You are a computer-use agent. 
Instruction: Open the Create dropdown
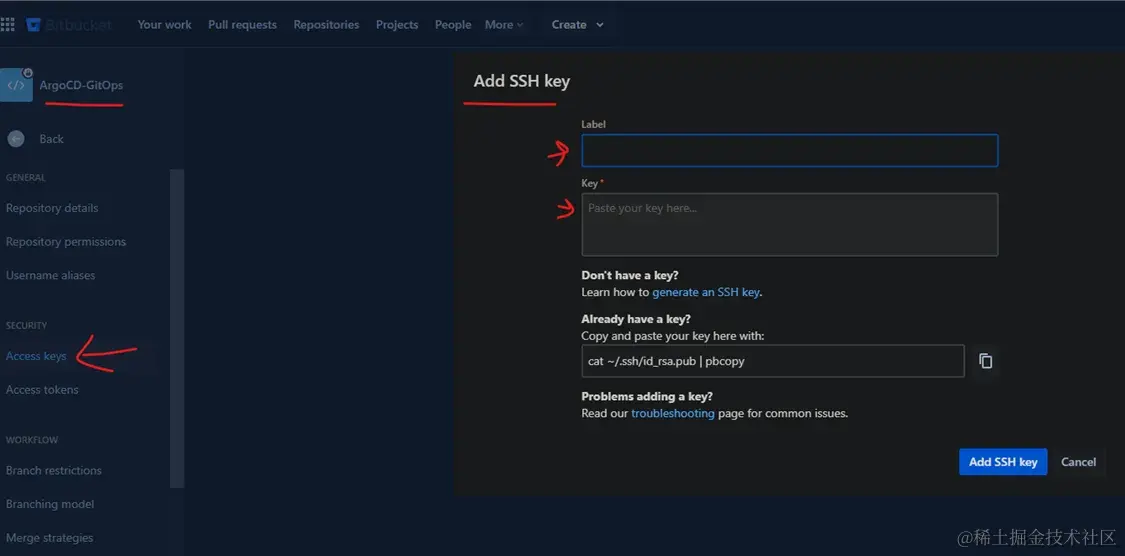click(578, 24)
